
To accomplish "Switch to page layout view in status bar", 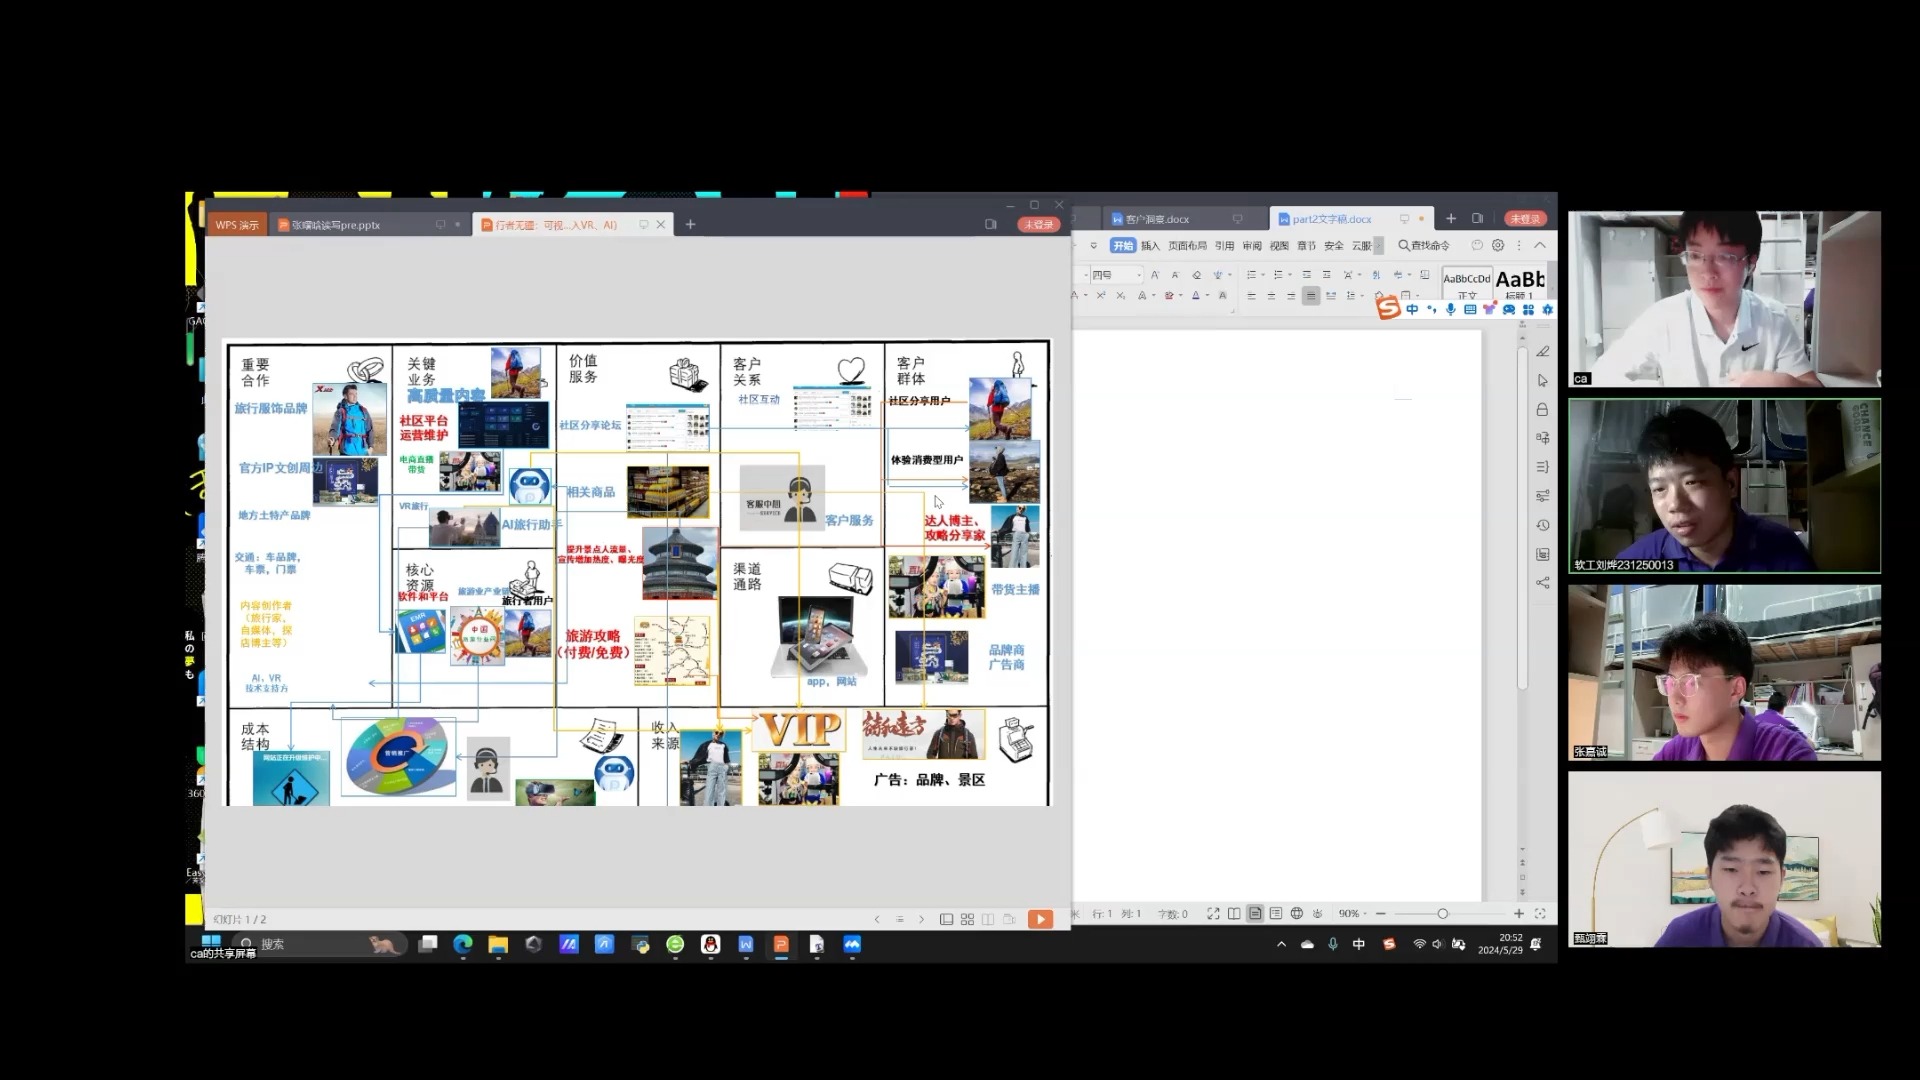I will (1255, 913).
